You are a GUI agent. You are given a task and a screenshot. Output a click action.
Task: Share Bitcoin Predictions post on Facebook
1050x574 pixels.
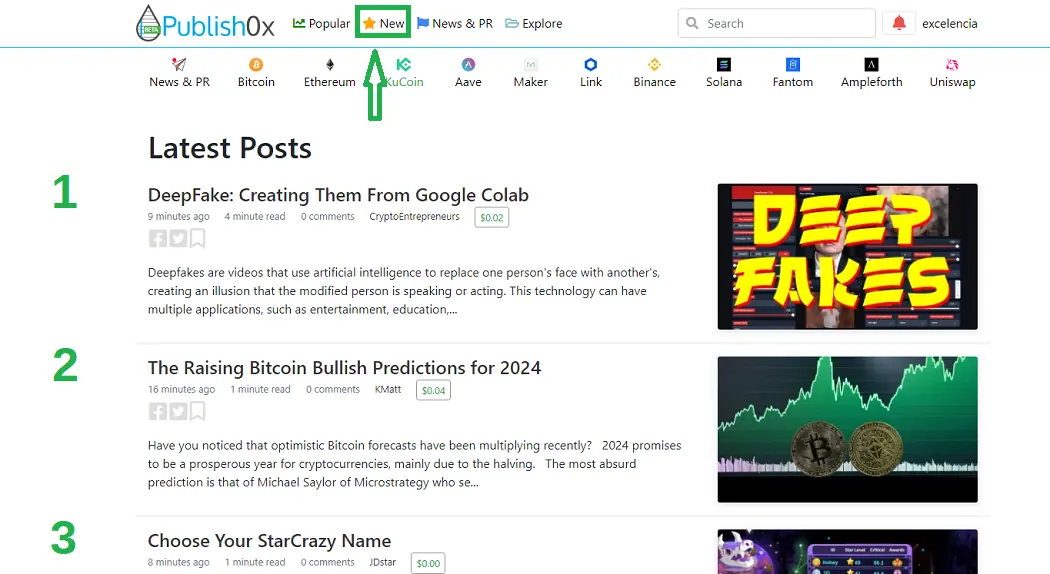click(x=157, y=411)
